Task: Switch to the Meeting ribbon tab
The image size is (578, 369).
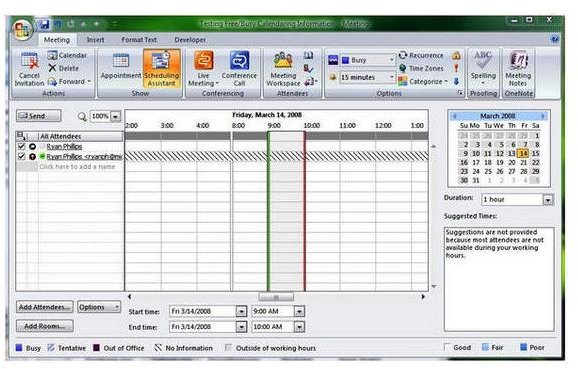Action: [x=57, y=39]
